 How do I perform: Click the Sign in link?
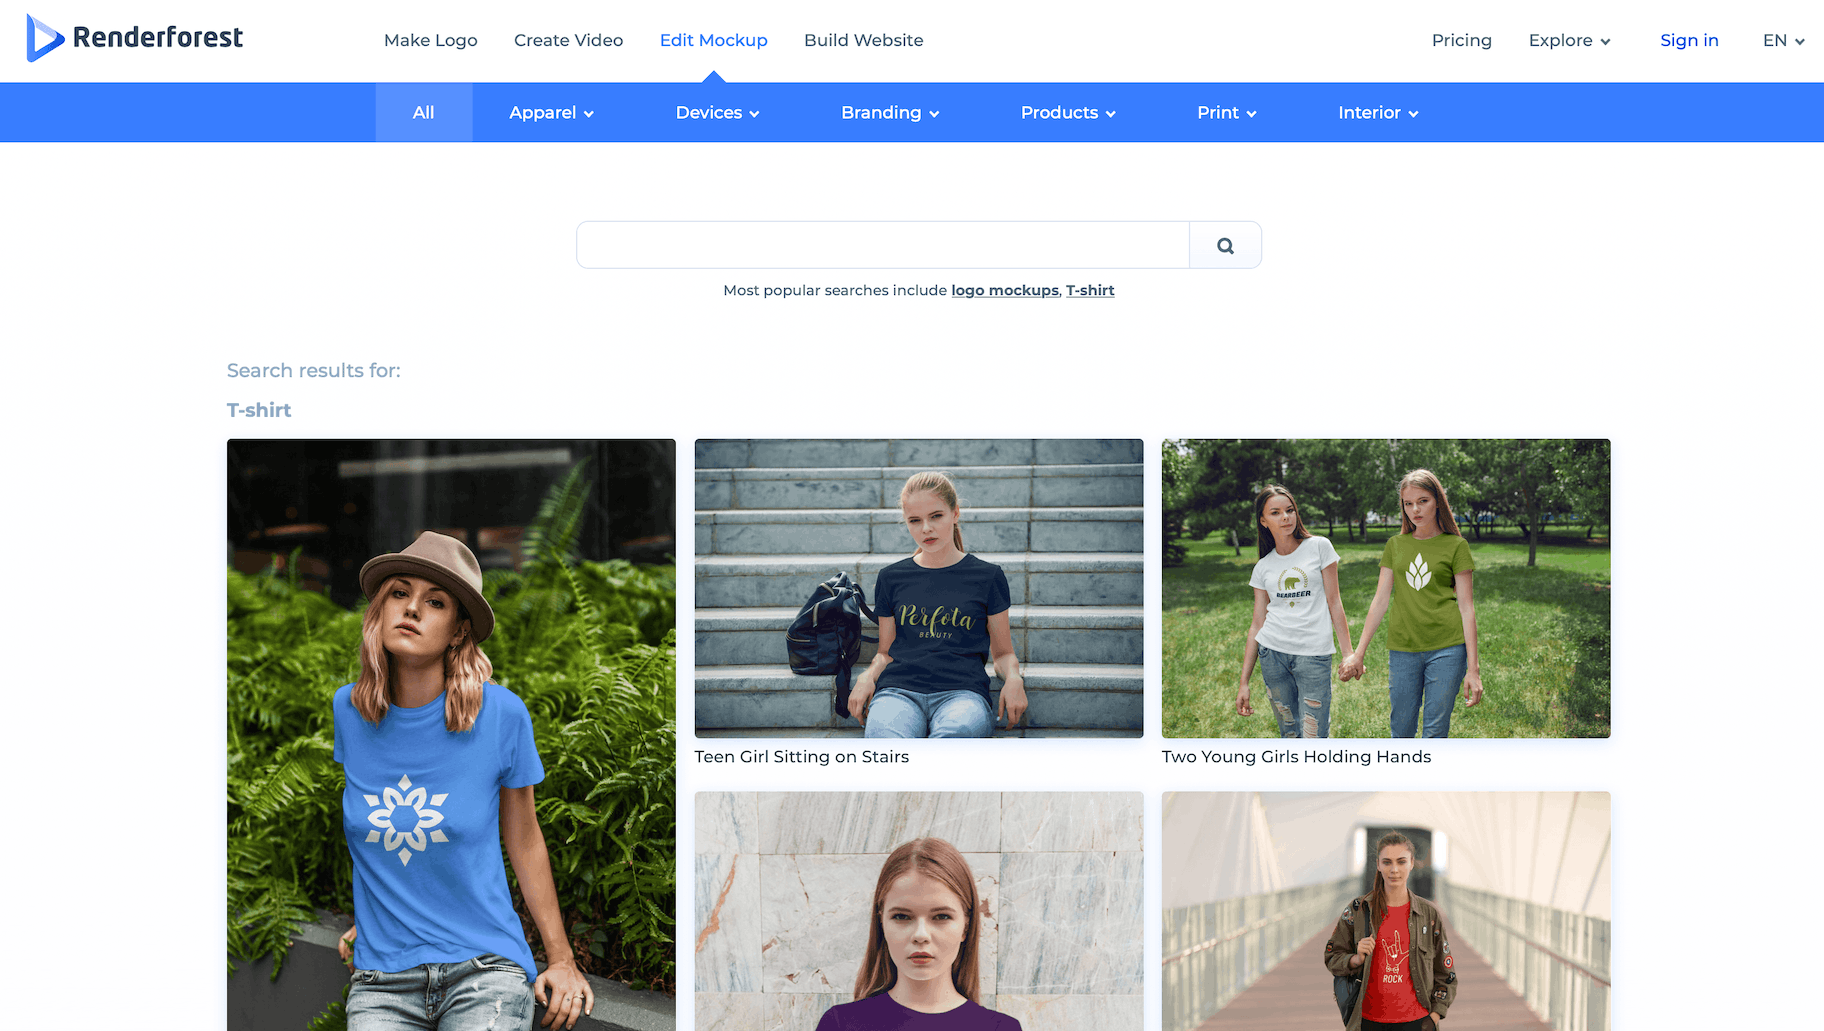coord(1688,40)
